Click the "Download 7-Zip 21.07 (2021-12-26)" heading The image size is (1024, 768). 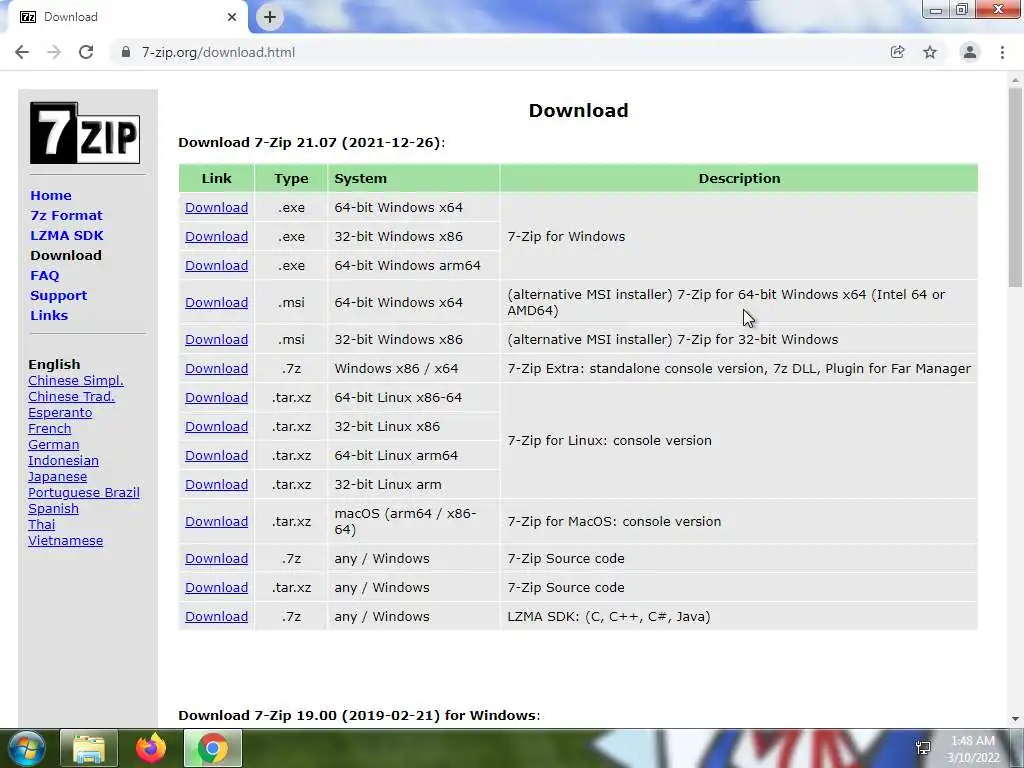tap(312, 142)
